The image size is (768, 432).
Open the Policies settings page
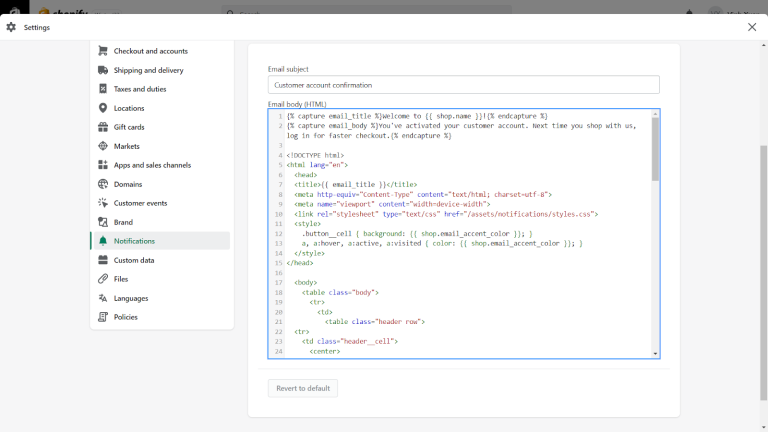tap(126, 317)
